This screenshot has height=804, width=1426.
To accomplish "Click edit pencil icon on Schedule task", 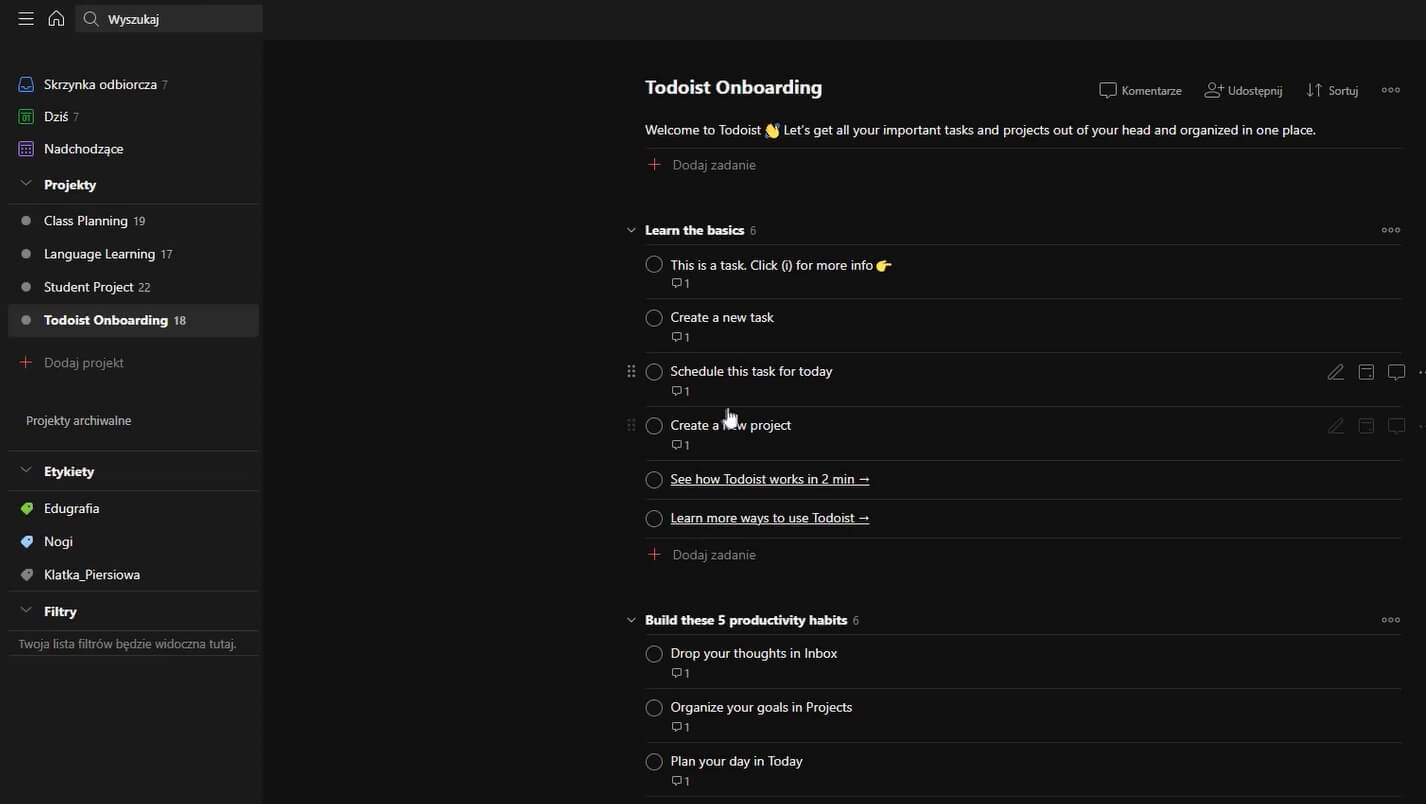I will (x=1335, y=372).
